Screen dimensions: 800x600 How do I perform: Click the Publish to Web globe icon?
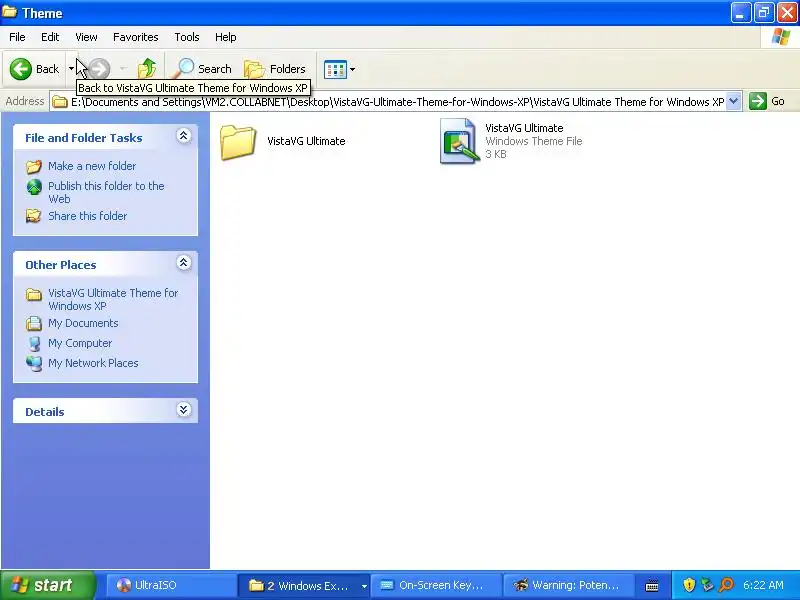[34, 187]
